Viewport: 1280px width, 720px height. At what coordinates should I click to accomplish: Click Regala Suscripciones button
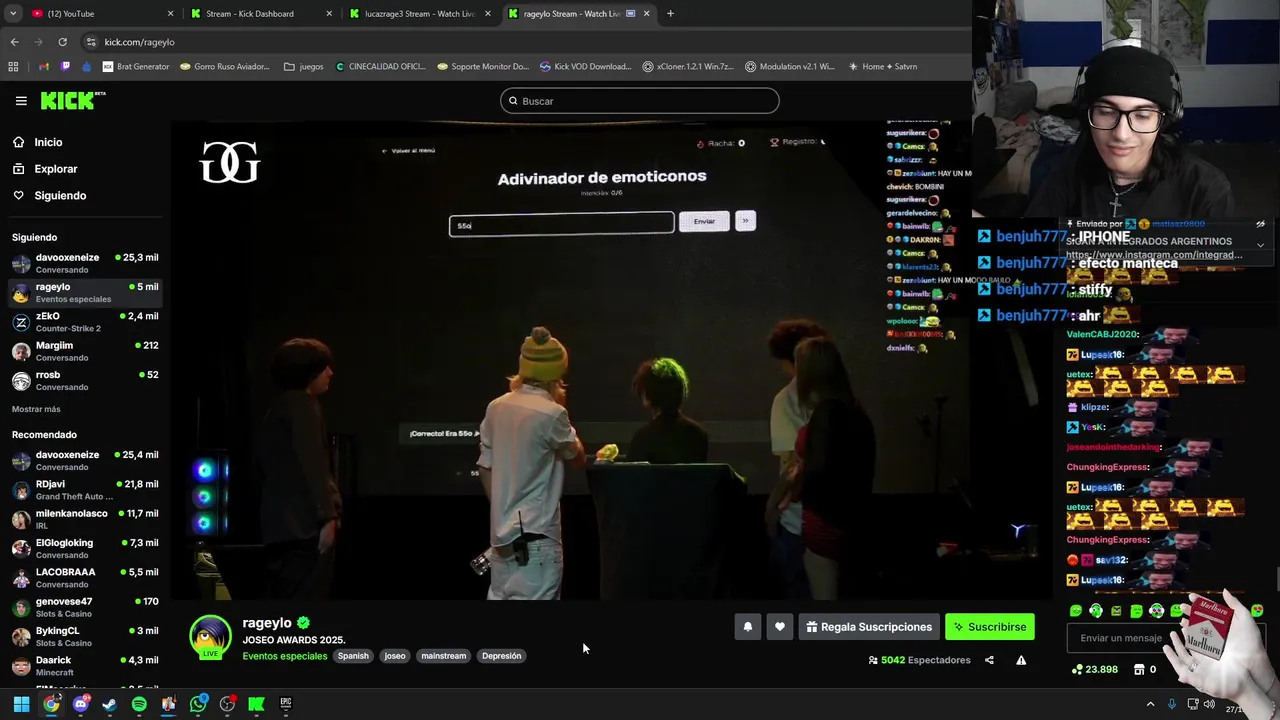(x=869, y=627)
